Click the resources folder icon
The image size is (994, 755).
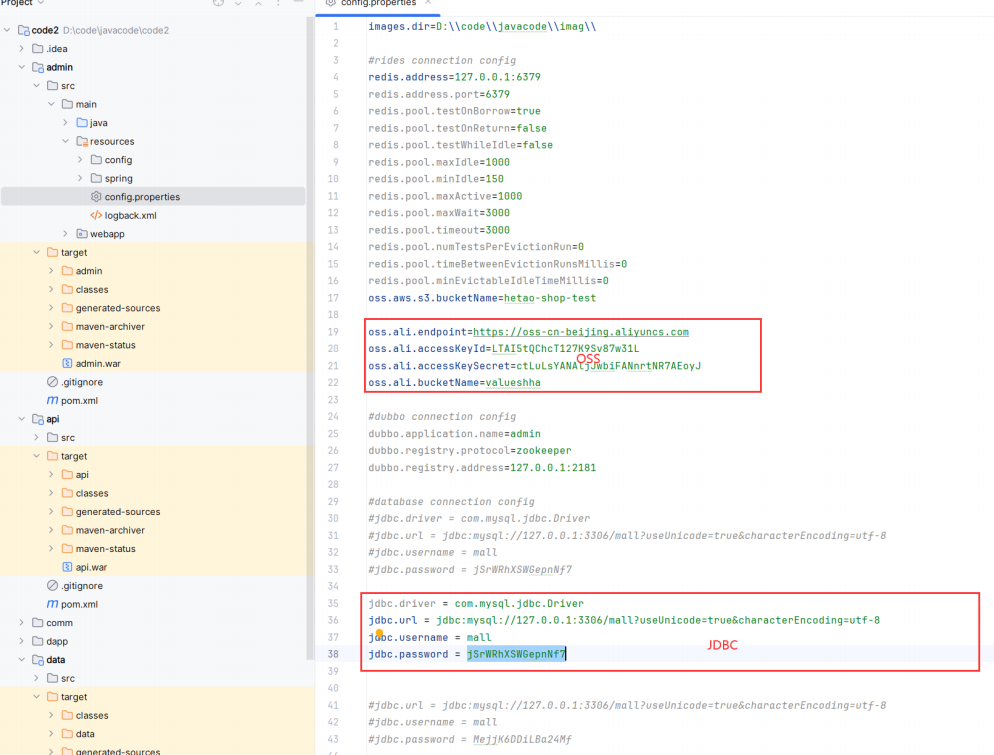tap(82, 141)
